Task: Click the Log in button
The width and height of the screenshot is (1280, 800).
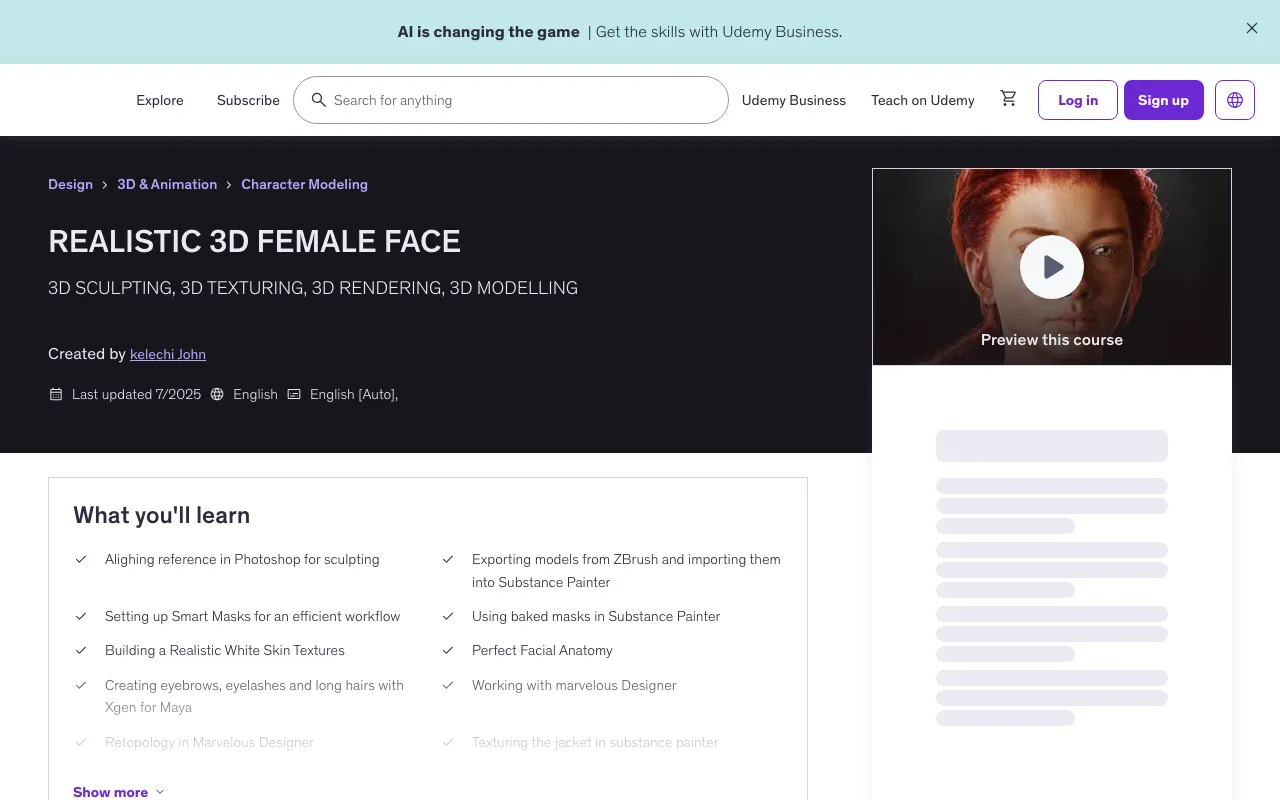Action: tap(1077, 100)
